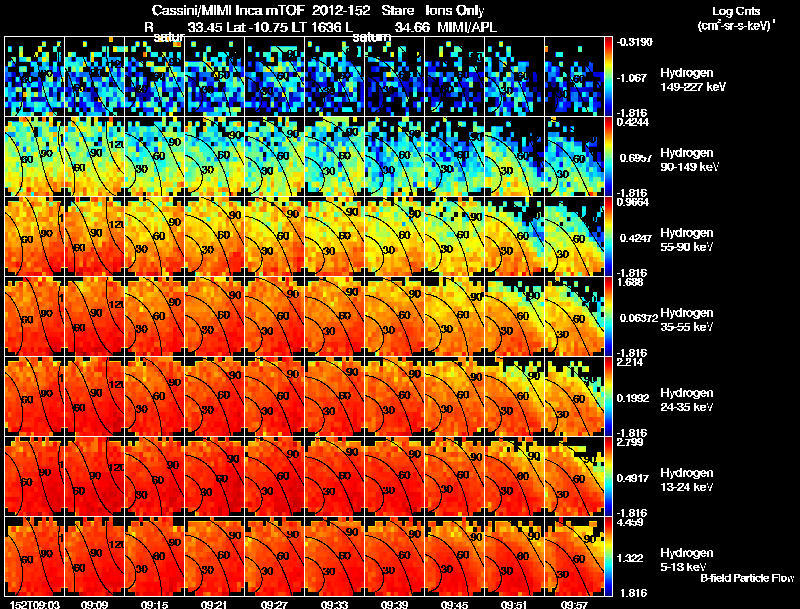Click the '09:15' time axis label

(154, 604)
